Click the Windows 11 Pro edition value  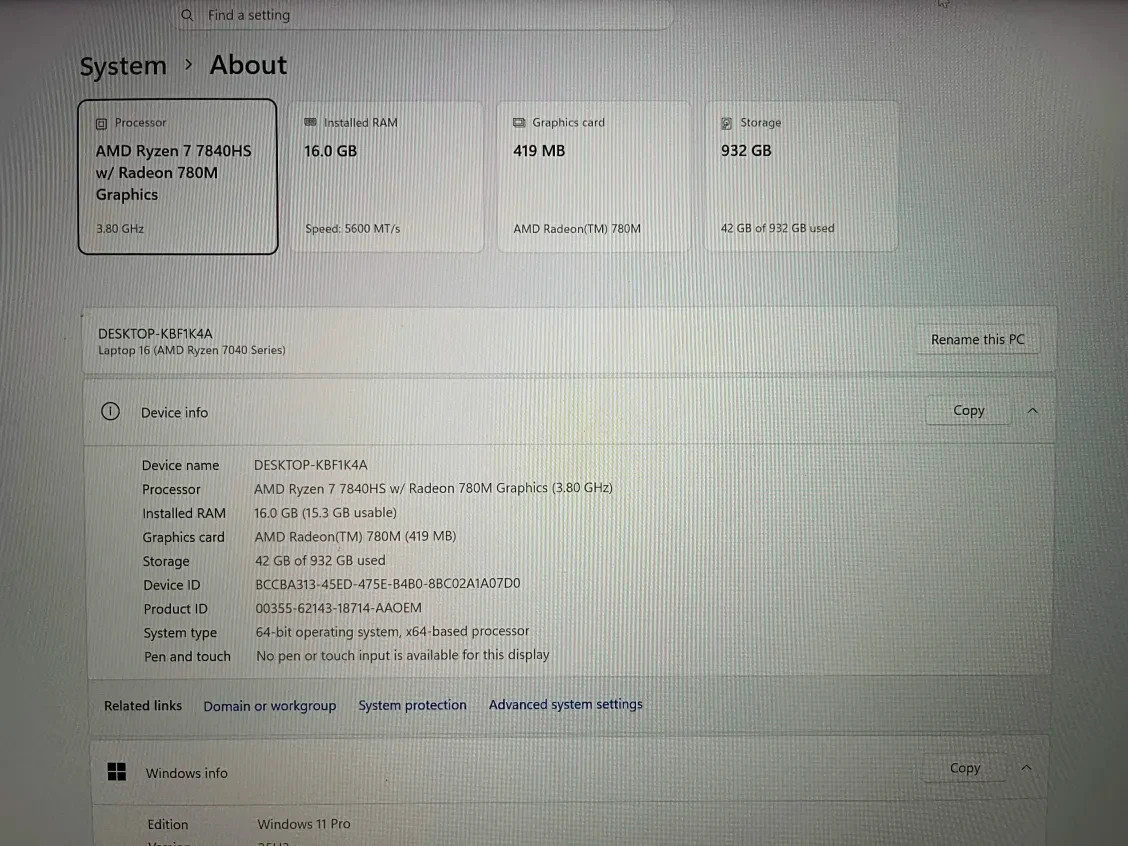point(304,824)
